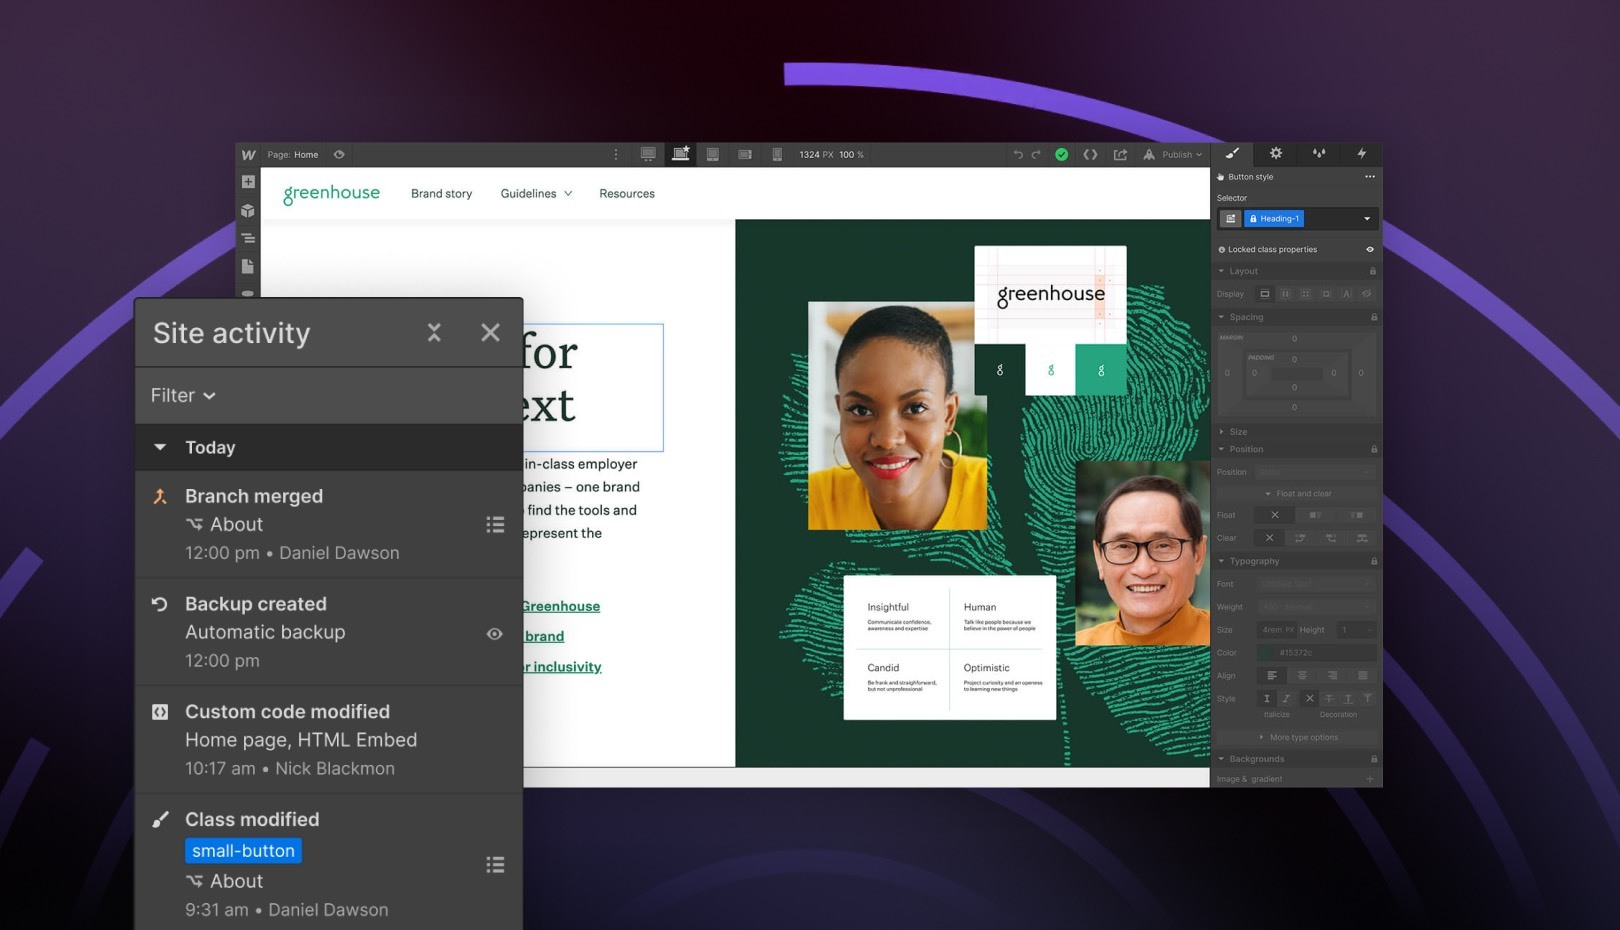Switch to mobile landscape breakpoint
The height and width of the screenshot is (930, 1620).
(x=745, y=155)
